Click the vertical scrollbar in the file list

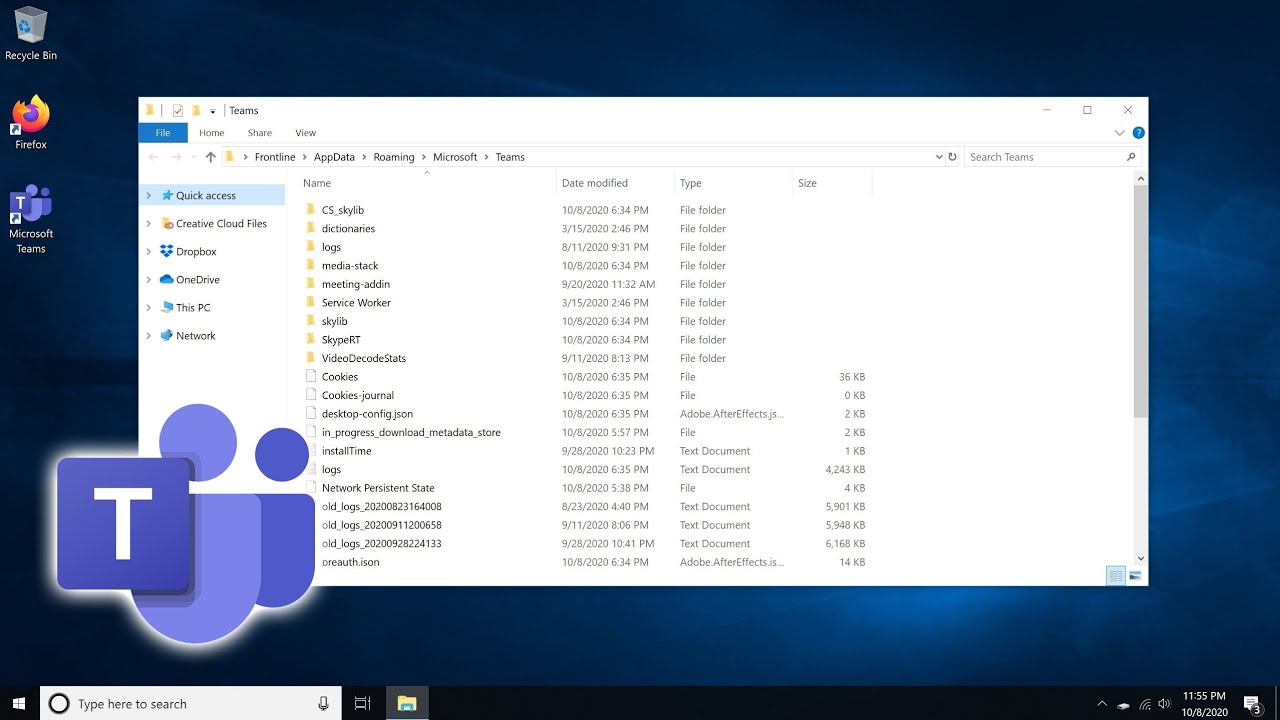click(x=1141, y=300)
